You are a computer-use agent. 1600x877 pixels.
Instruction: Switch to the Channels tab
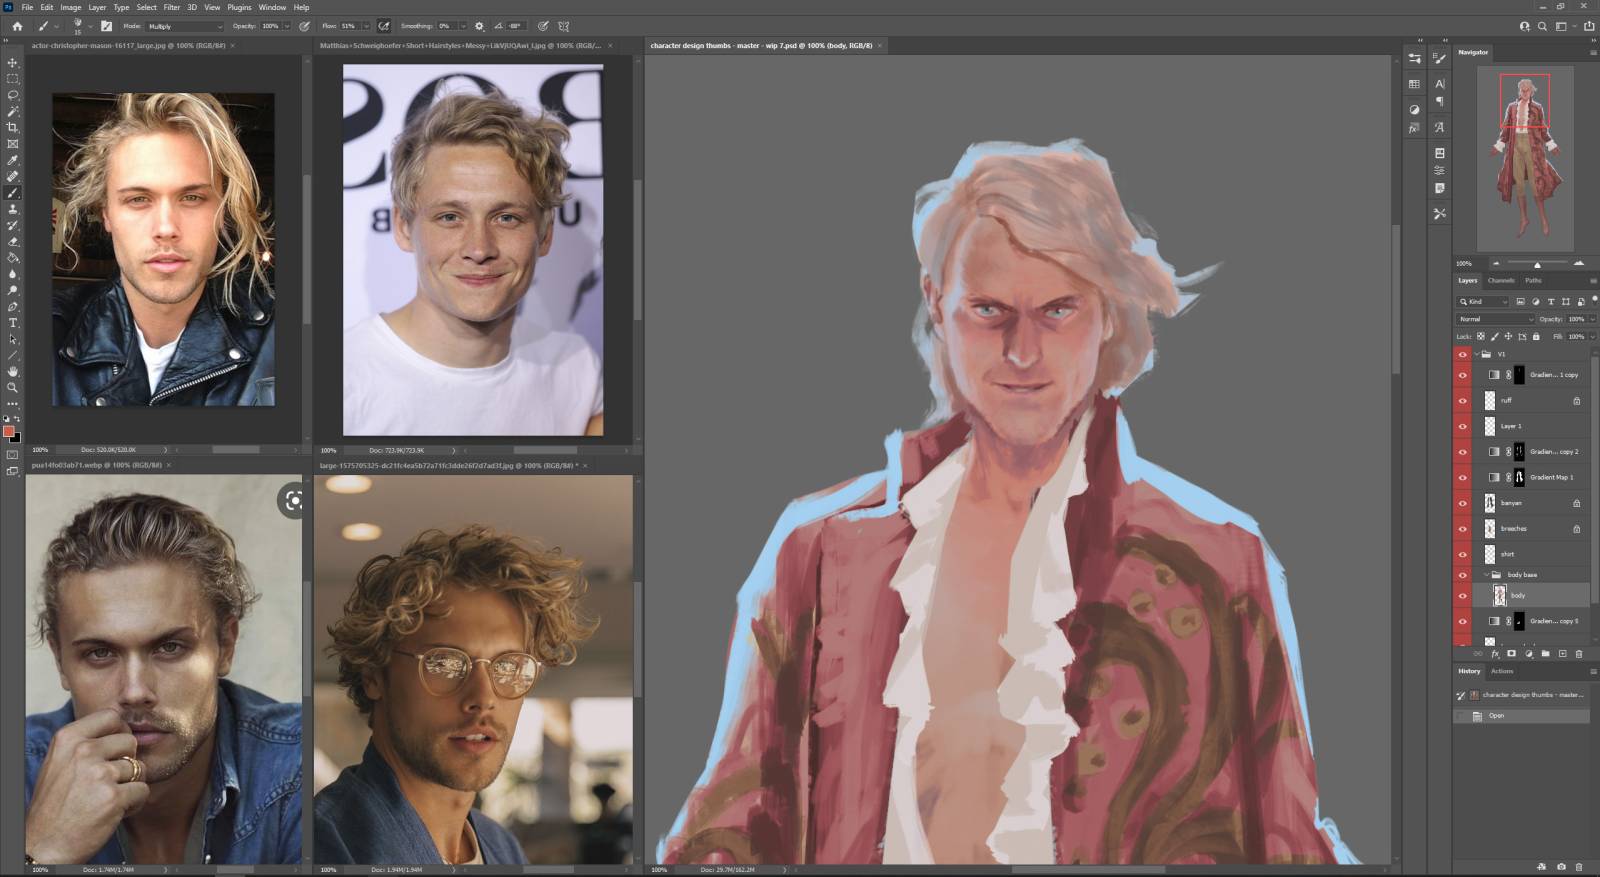[1500, 281]
